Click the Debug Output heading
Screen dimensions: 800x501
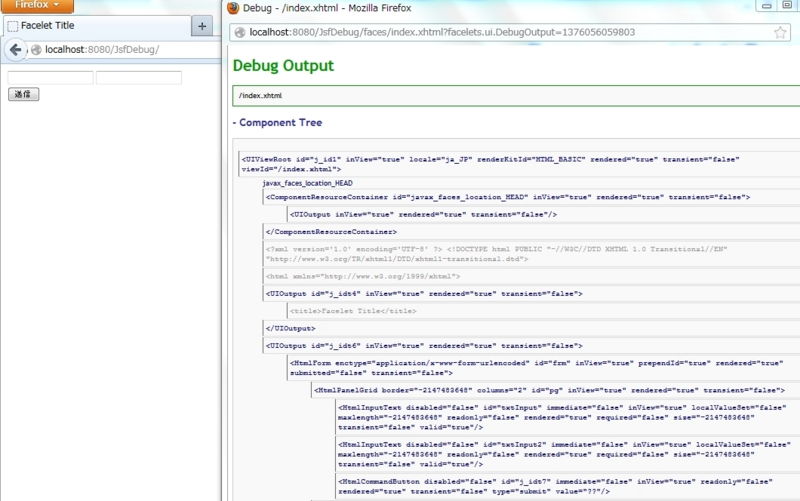click(x=283, y=65)
